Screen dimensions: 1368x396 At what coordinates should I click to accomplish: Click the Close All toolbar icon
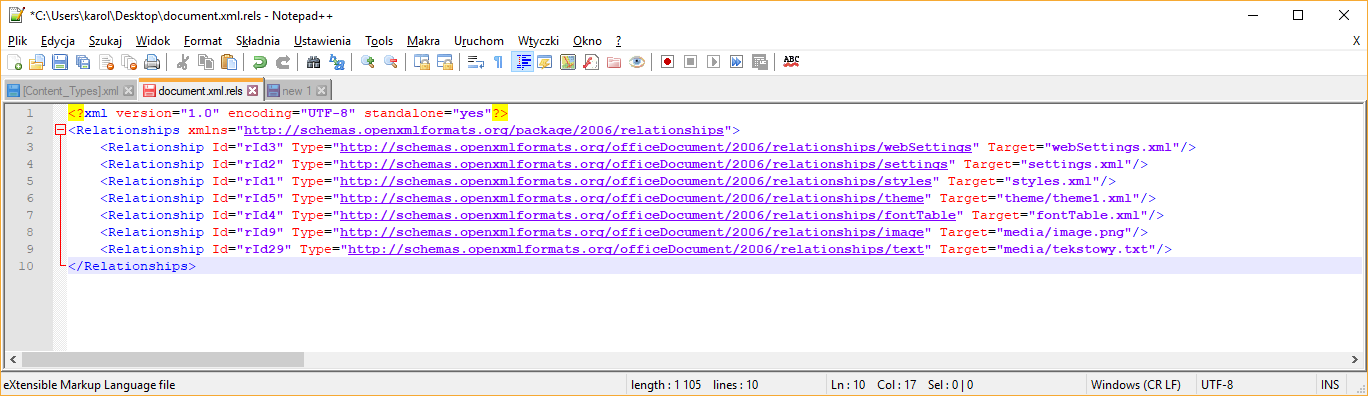pyautogui.click(x=129, y=62)
